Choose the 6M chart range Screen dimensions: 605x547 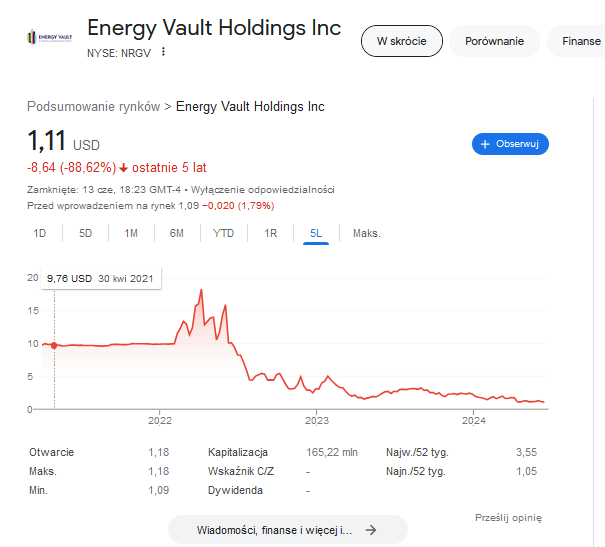click(x=177, y=233)
